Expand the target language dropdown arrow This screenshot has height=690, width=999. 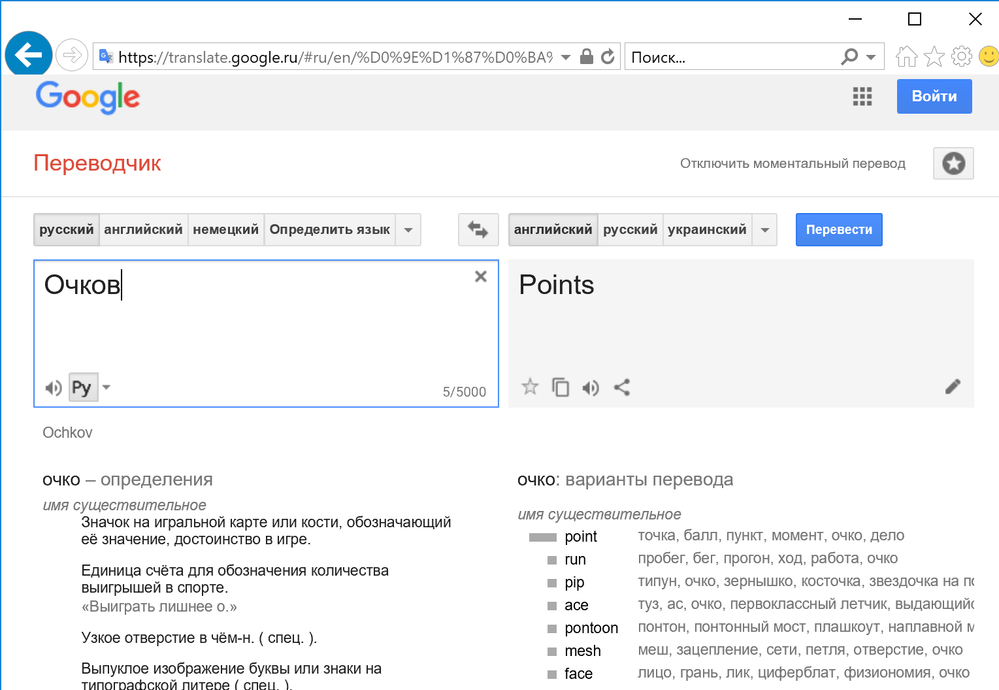click(765, 230)
